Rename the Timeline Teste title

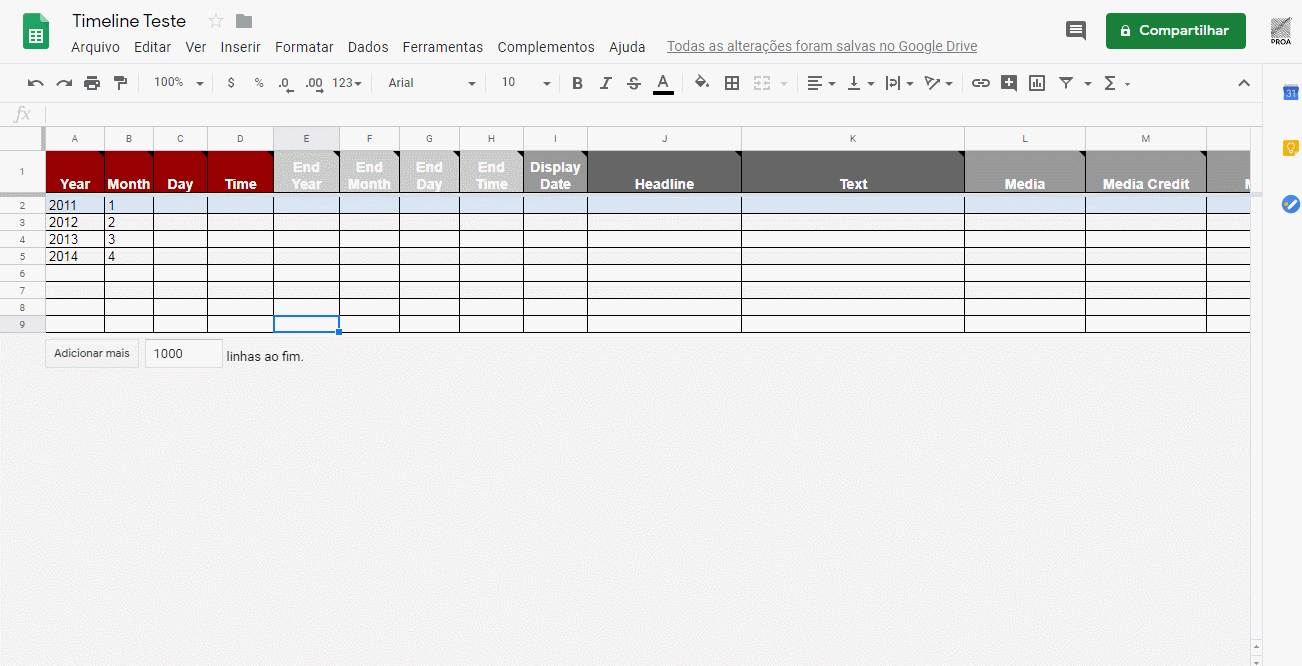tap(129, 21)
